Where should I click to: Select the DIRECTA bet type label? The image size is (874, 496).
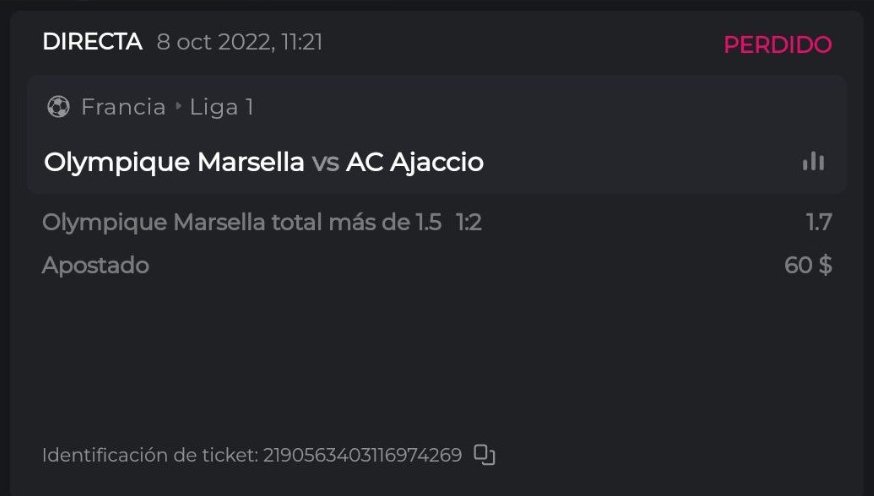92,42
